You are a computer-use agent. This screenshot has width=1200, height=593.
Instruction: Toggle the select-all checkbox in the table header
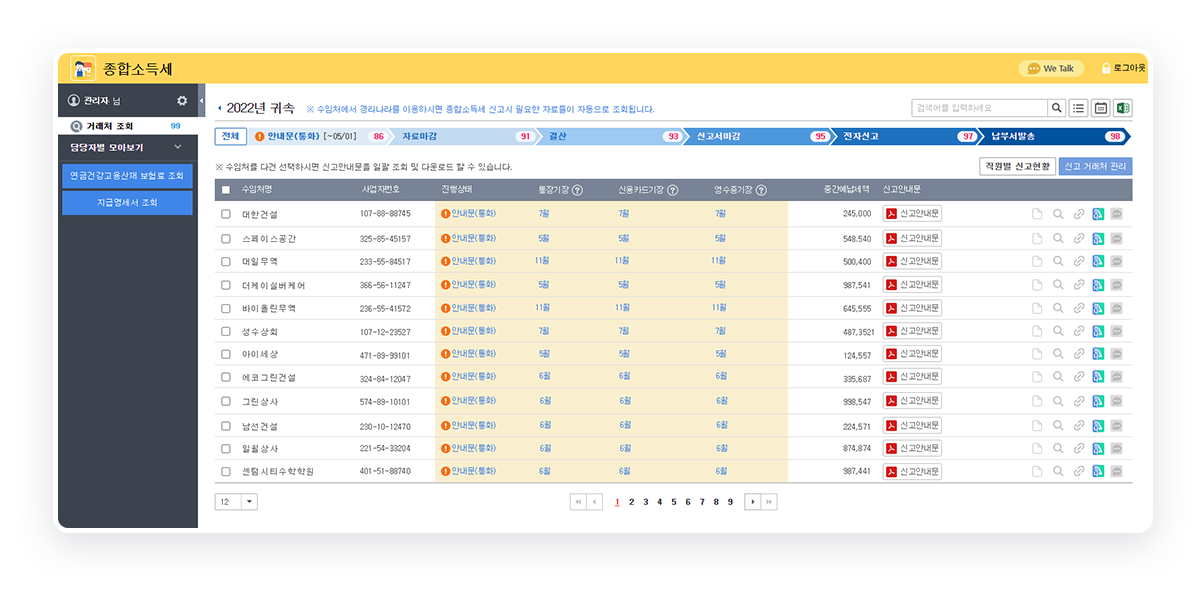(226, 190)
